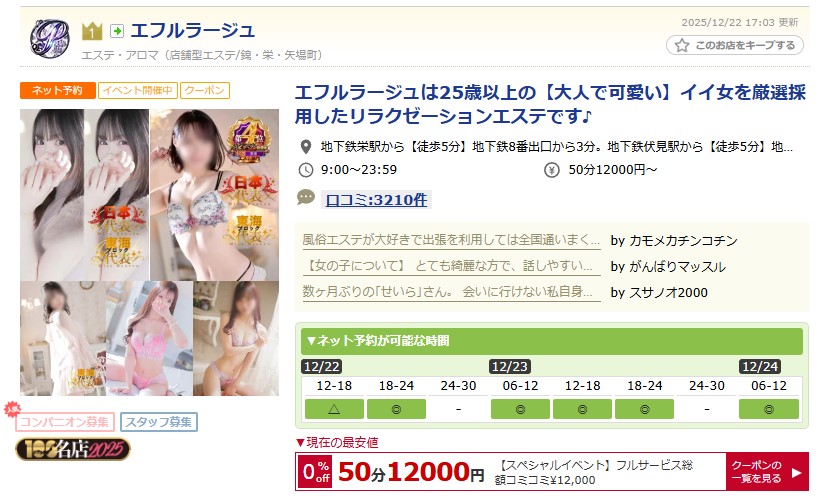Click the yen price icon

552,170
